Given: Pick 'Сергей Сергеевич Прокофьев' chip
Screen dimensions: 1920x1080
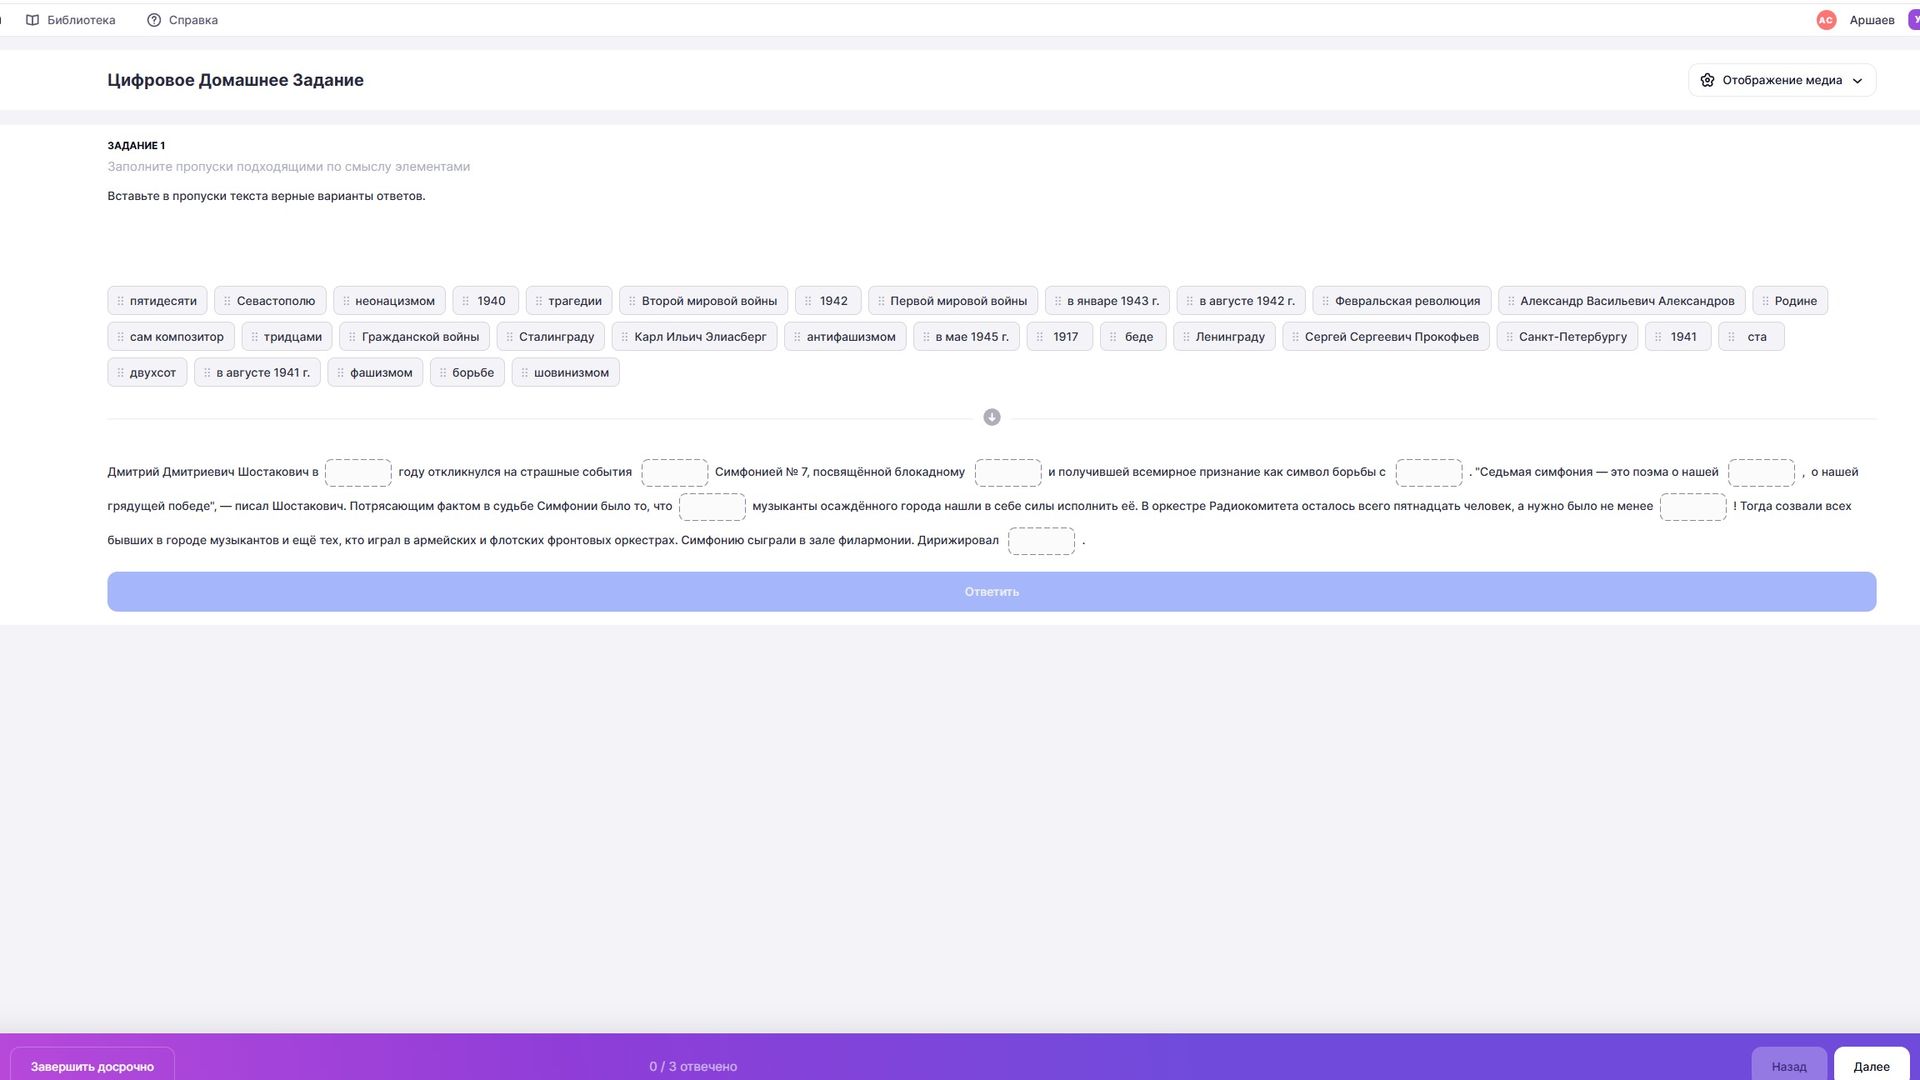Looking at the screenshot, I should (x=1386, y=337).
